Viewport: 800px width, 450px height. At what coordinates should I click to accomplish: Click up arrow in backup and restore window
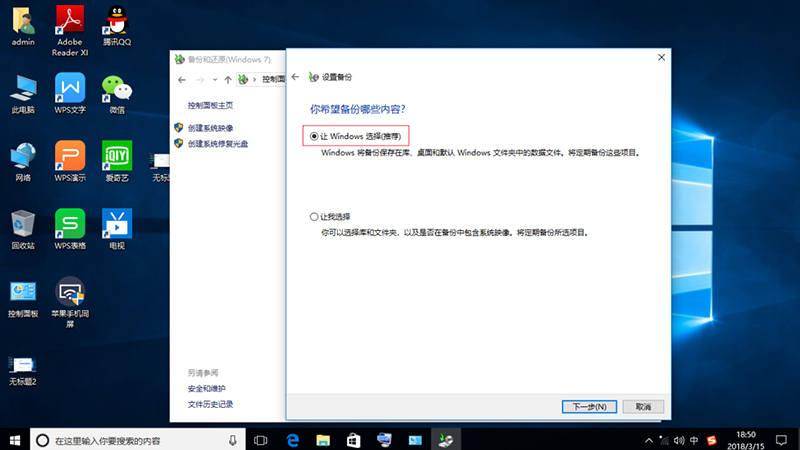[x=228, y=80]
